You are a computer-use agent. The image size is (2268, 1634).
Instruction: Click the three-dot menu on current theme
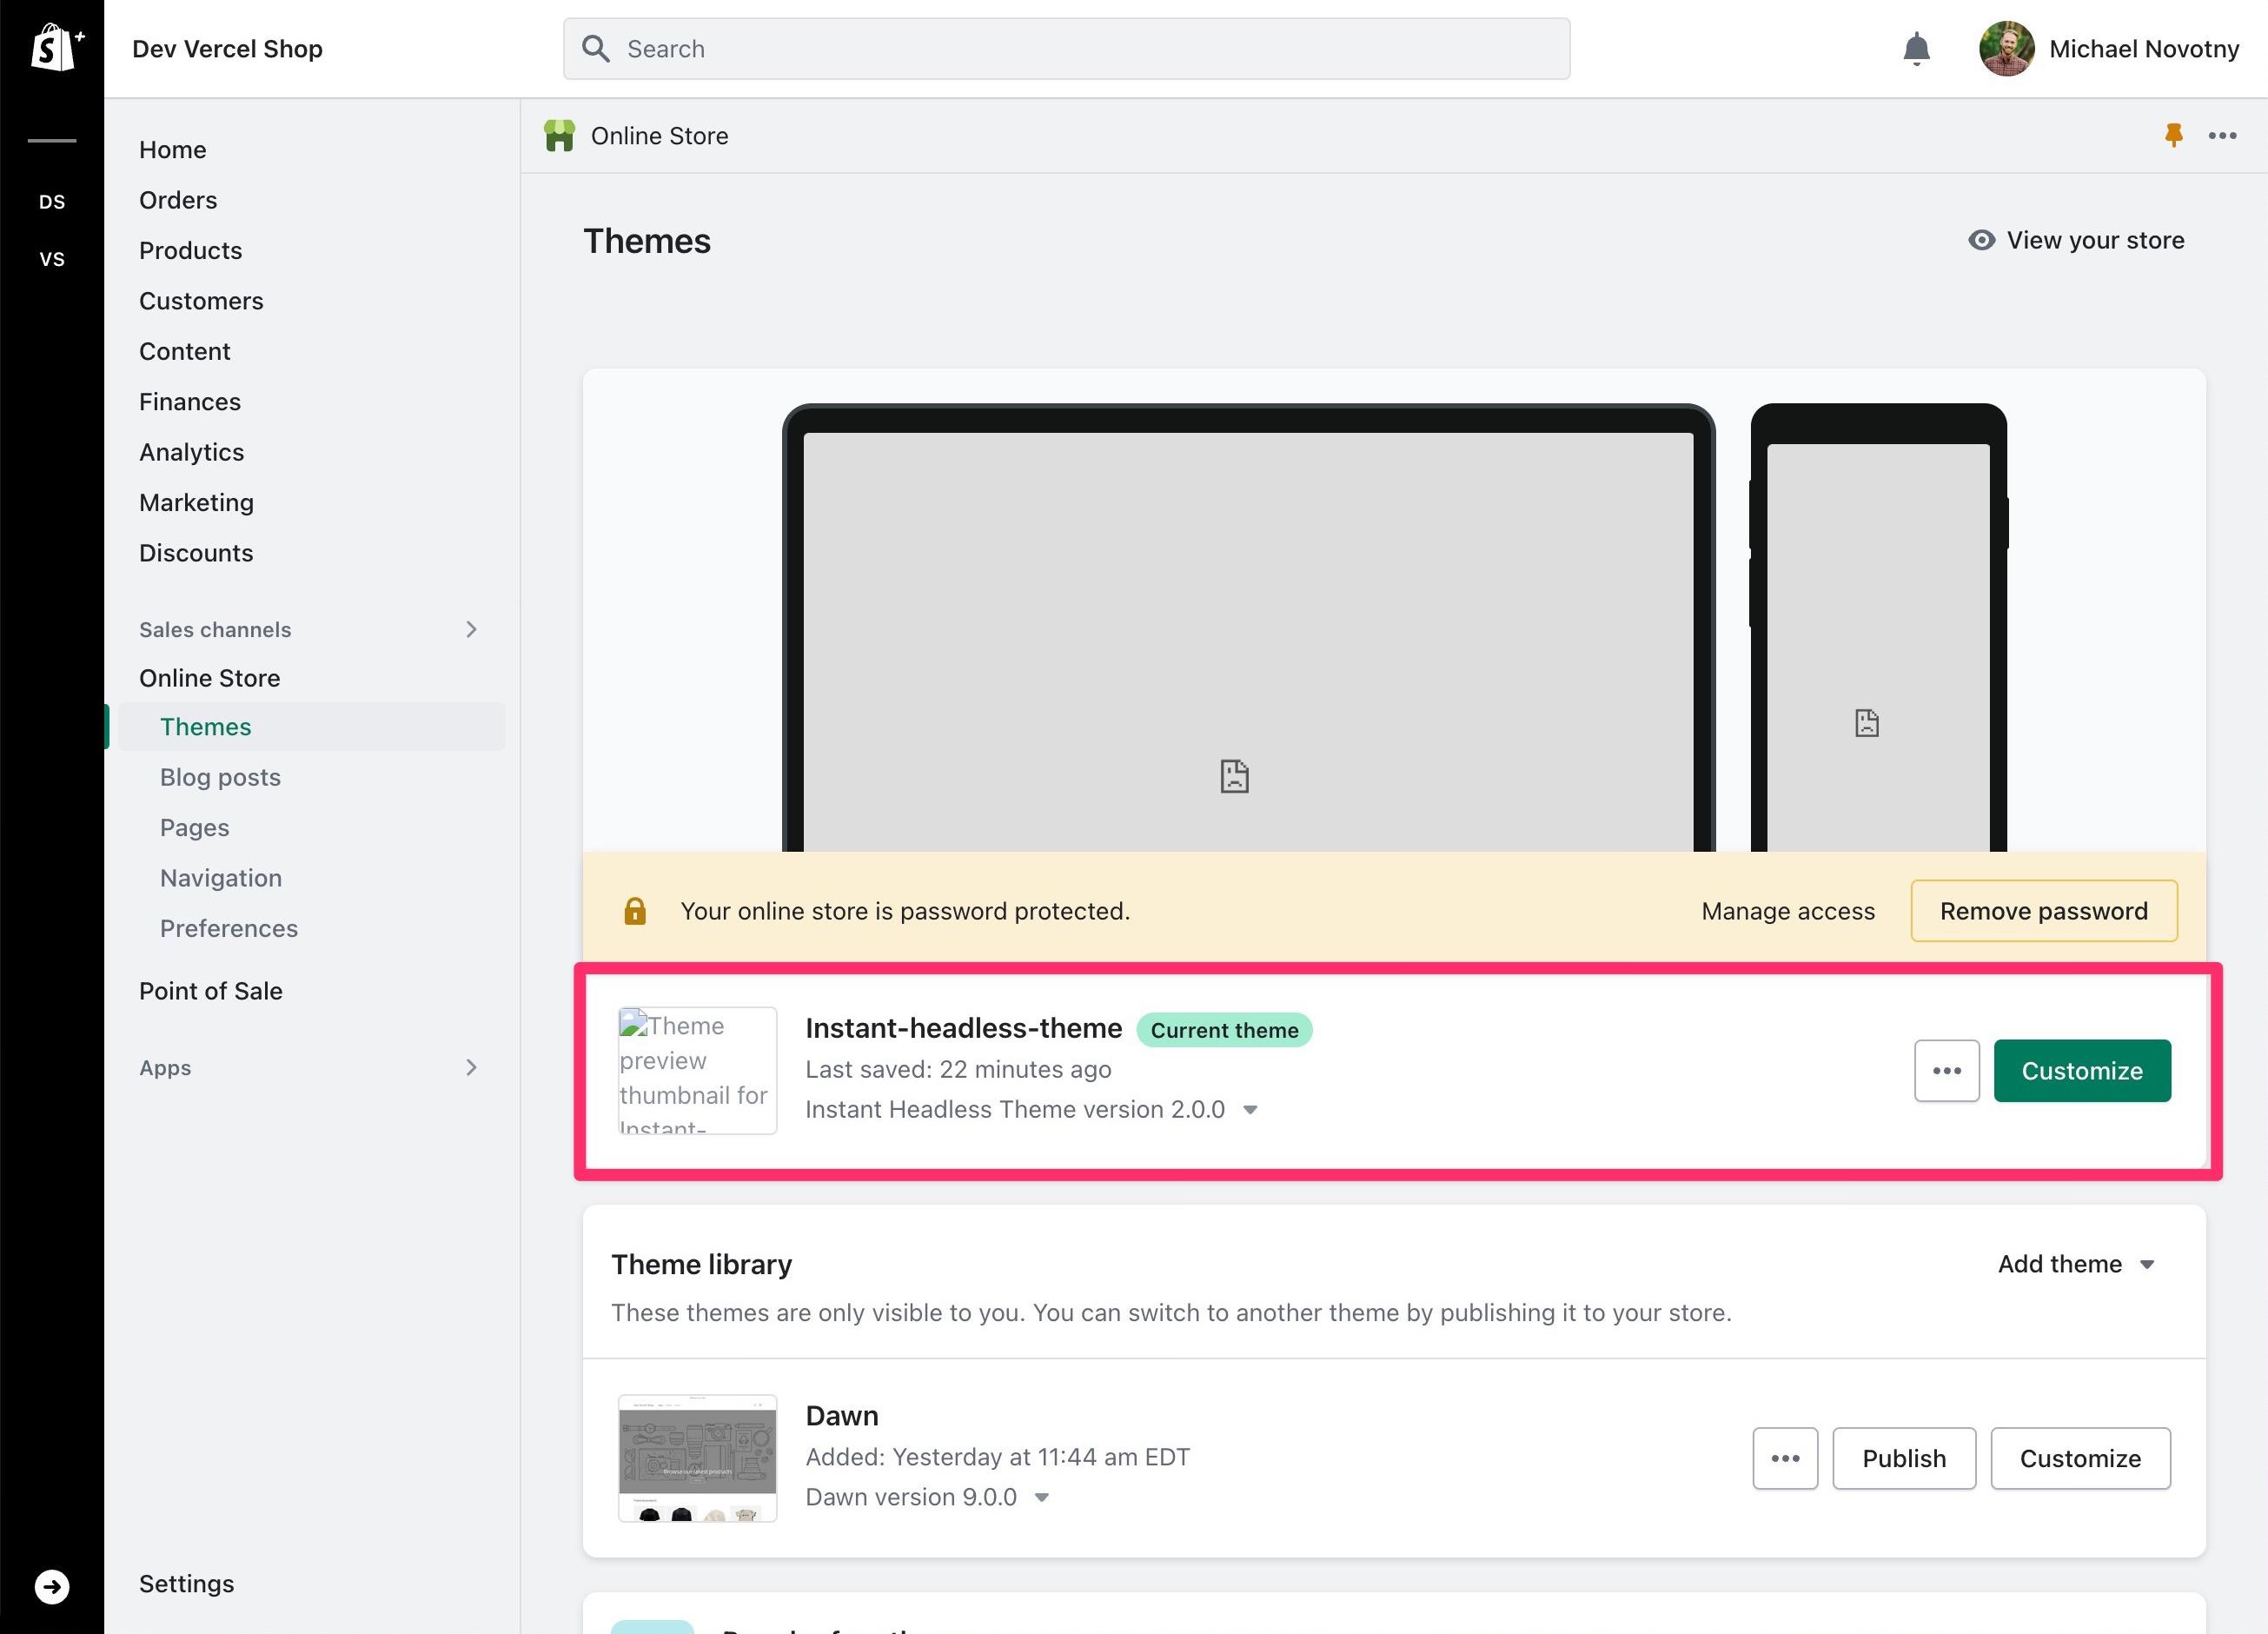(1947, 1071)
